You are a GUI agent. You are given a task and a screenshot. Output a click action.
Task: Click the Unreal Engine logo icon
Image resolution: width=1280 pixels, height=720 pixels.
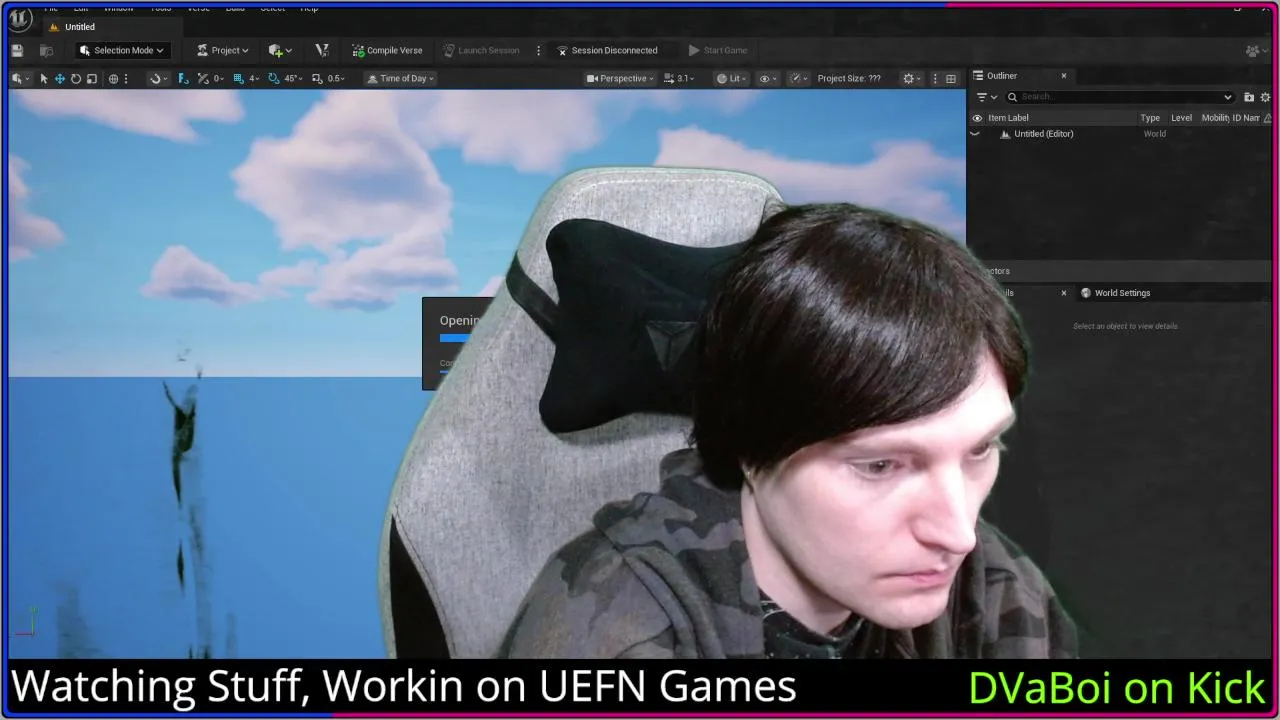tap(19, 18)
